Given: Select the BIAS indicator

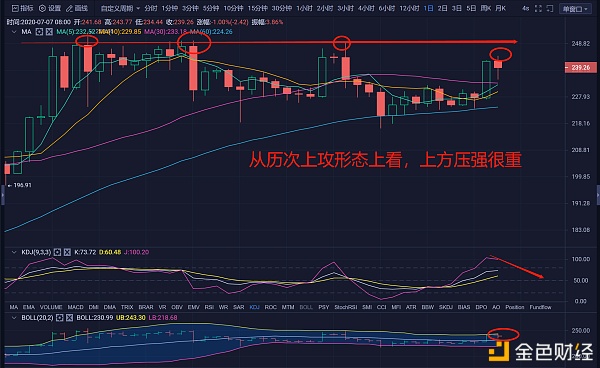Looking at the screenshot, I should [x=464, y=307].
